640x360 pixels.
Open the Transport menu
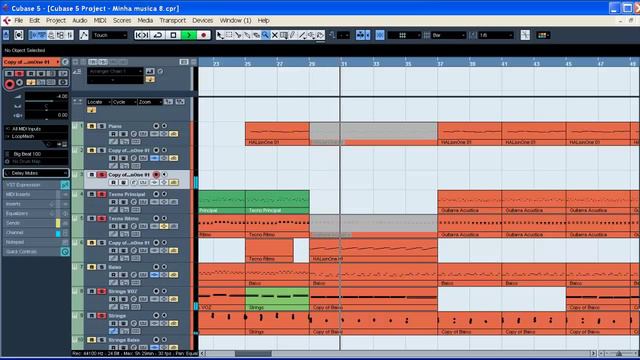172,20
